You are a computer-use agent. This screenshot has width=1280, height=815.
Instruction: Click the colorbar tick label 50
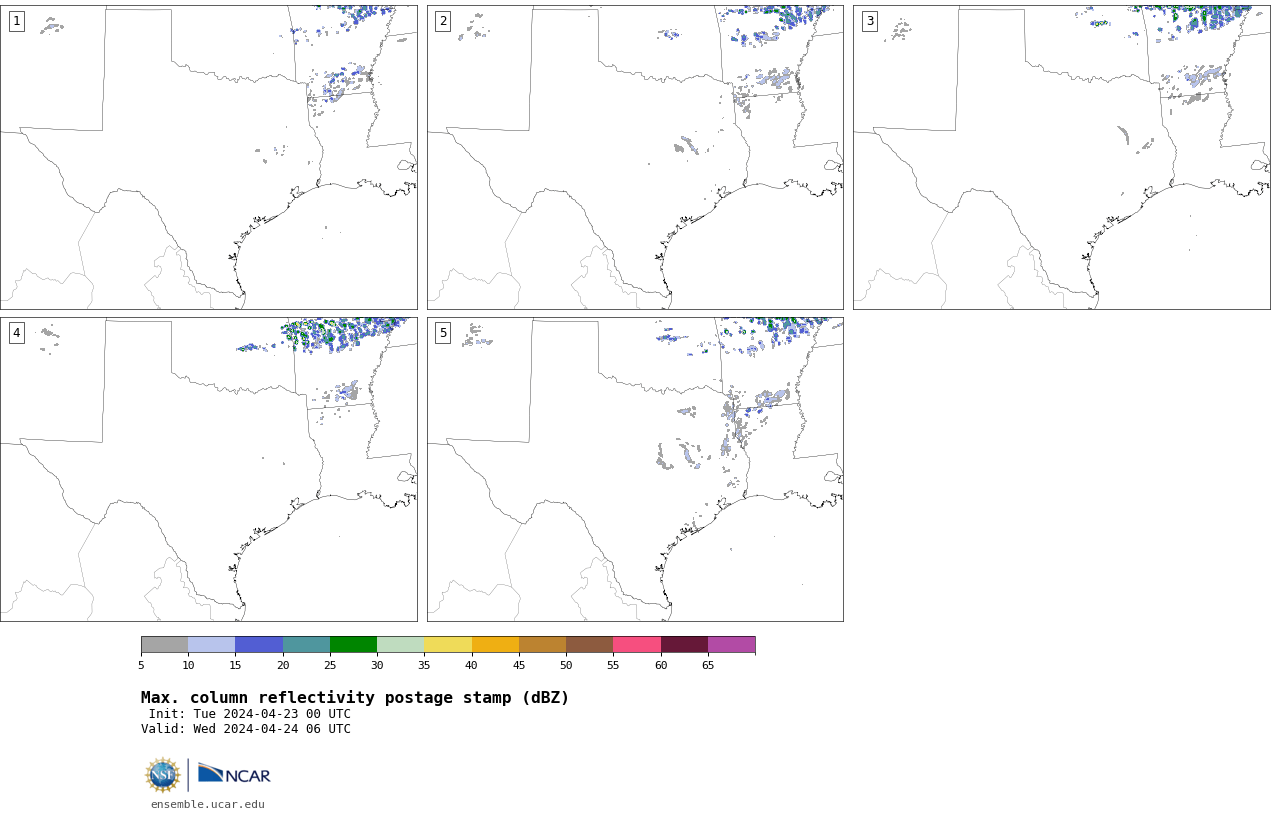566,665
